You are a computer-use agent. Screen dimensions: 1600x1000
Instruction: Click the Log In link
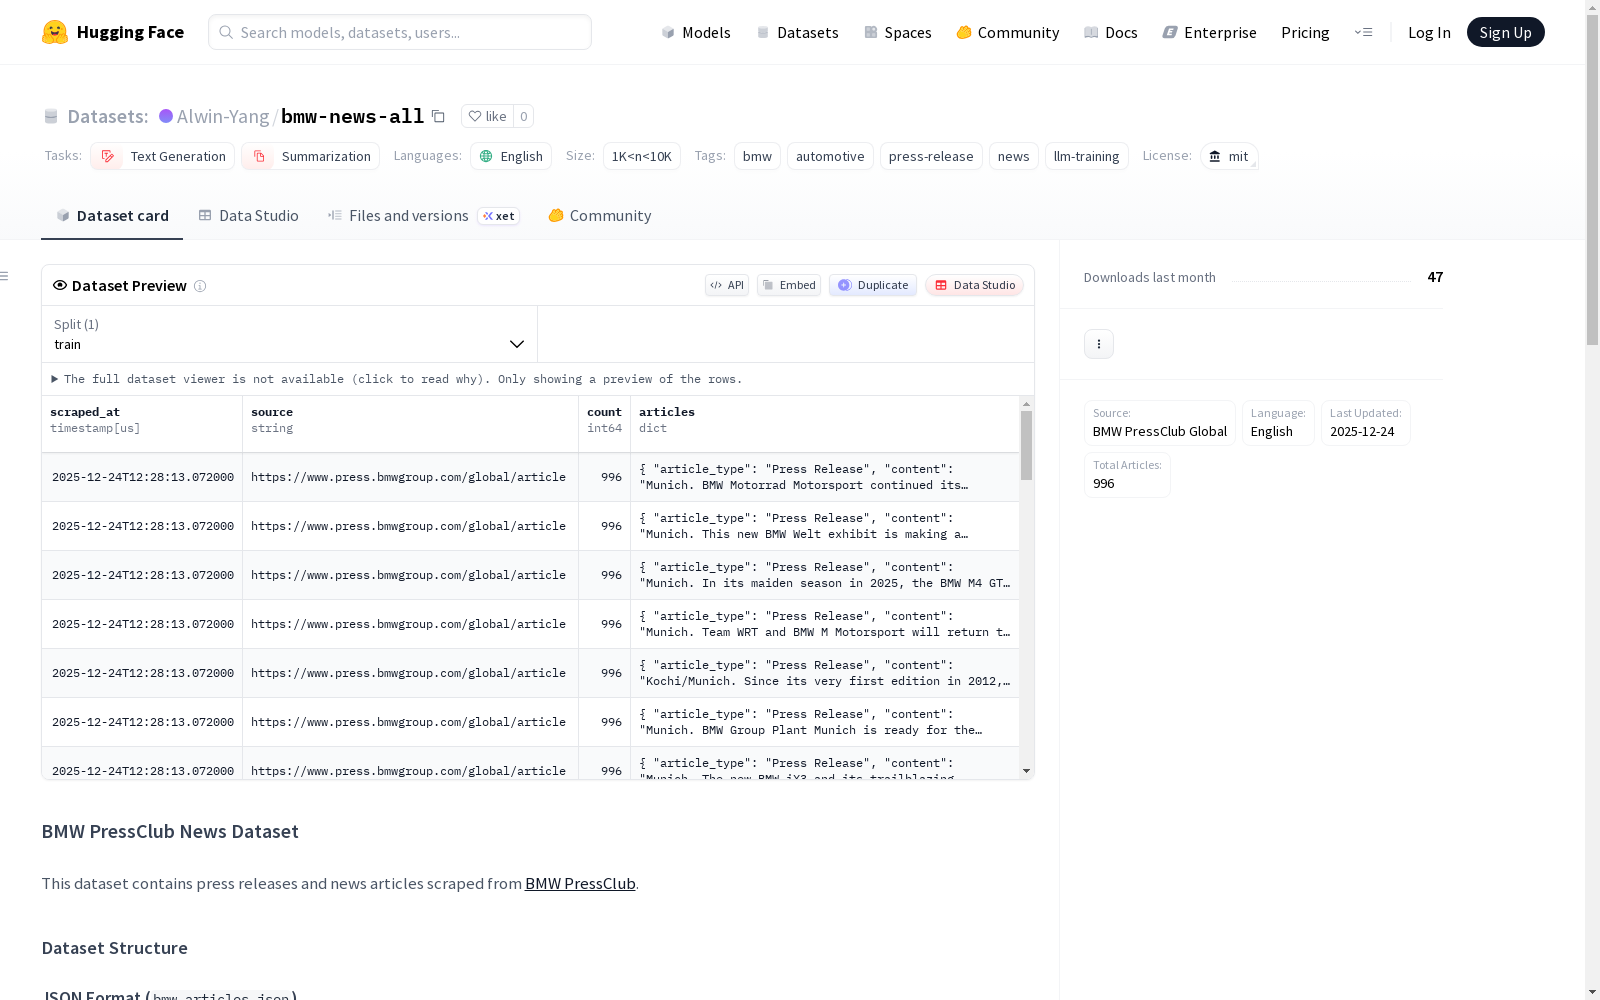pos(1429,32)
